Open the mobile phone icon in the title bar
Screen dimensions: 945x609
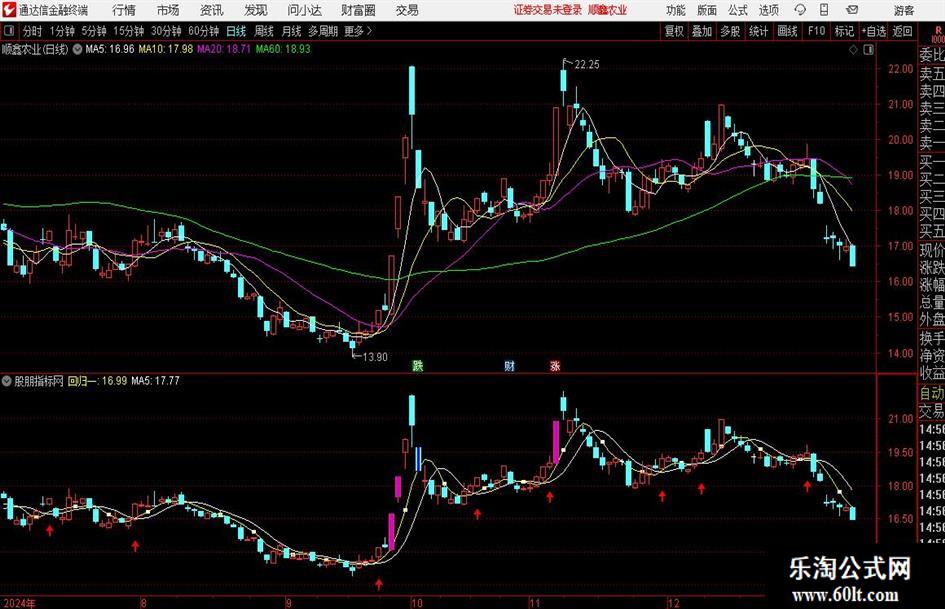pyautogui.click(x=824, y=10)
